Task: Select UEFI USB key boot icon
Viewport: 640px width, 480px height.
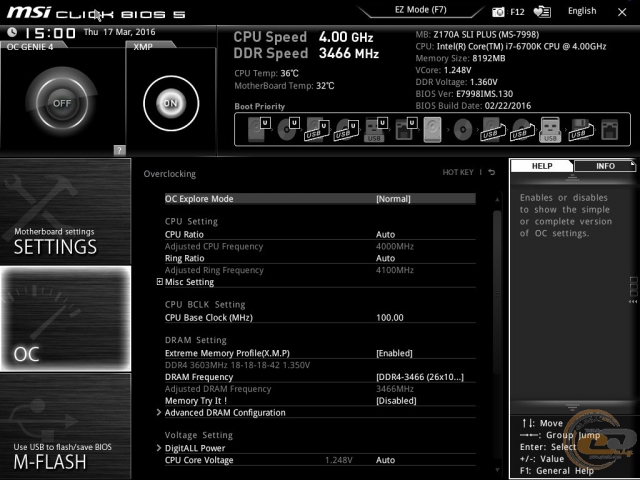Action: coord(376,129)
